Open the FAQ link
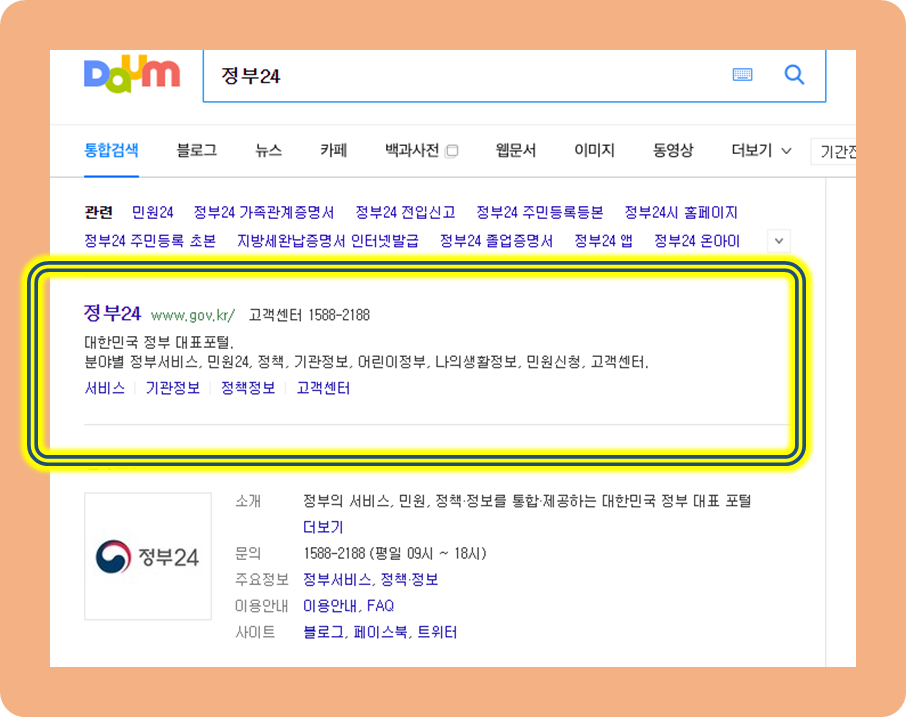The width and height of the screenshot is (906, 717). coord(380,605)
